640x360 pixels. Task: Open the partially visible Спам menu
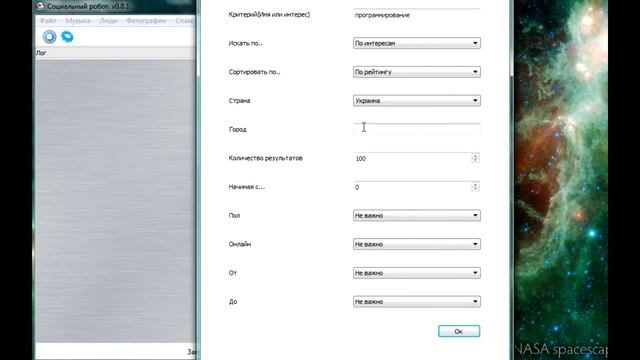[x=185, y=20]
